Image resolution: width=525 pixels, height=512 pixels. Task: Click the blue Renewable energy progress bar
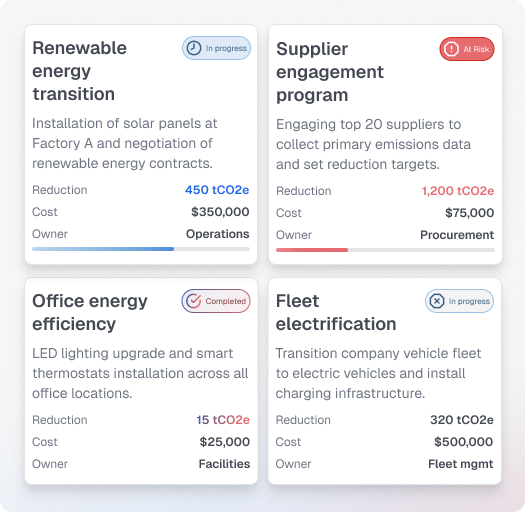click(x=141, y=249)
